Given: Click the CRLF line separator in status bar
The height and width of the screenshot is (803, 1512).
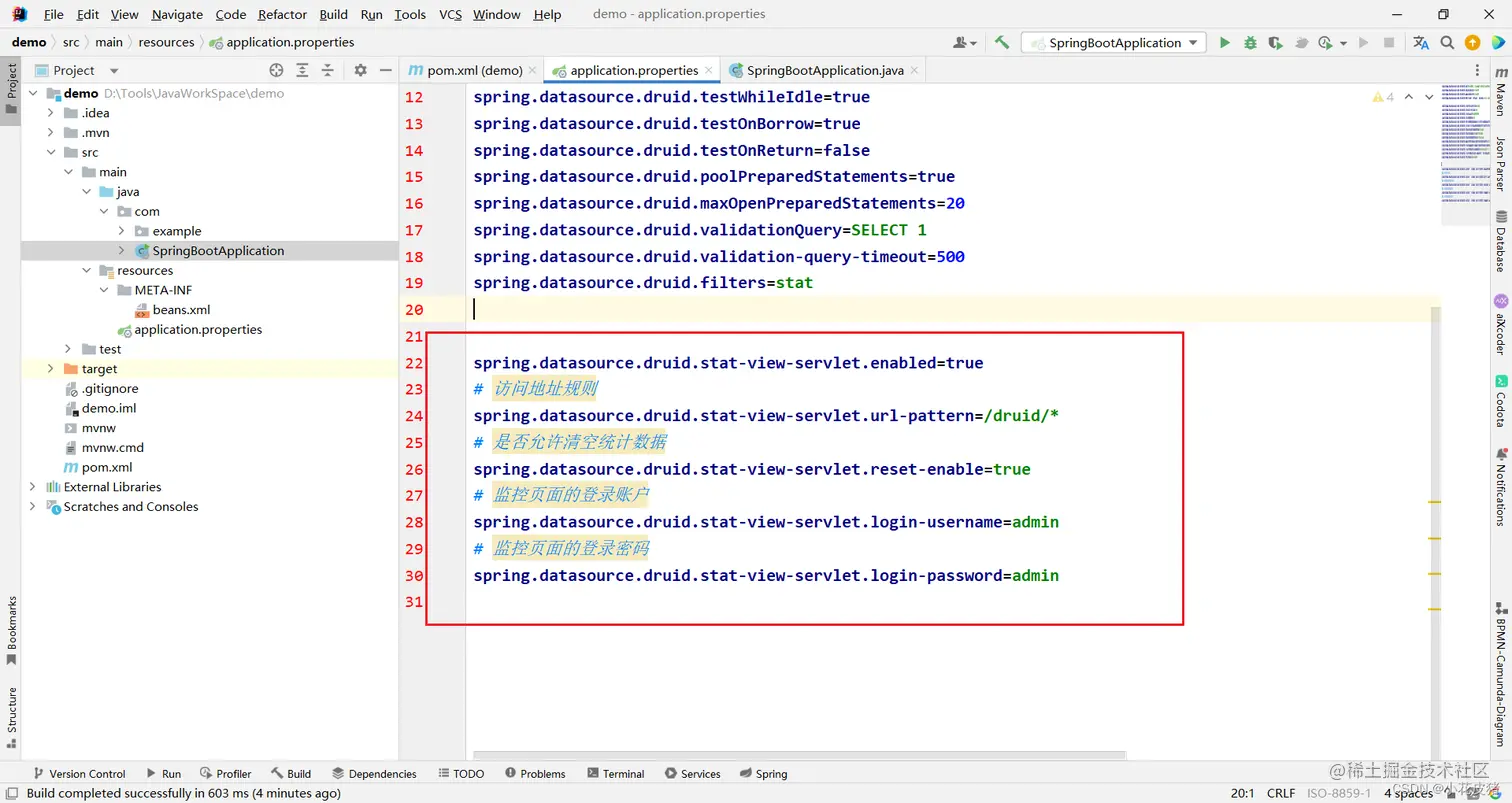Looking at the screenshot, I should point(1281,793).
